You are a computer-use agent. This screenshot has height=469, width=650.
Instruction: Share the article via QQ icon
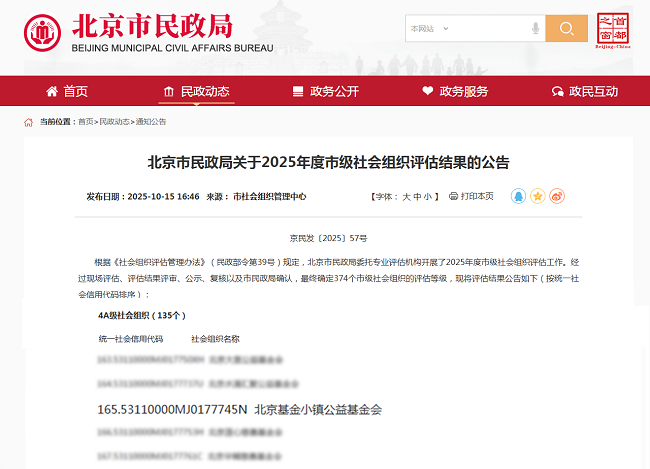coord(518,196)
